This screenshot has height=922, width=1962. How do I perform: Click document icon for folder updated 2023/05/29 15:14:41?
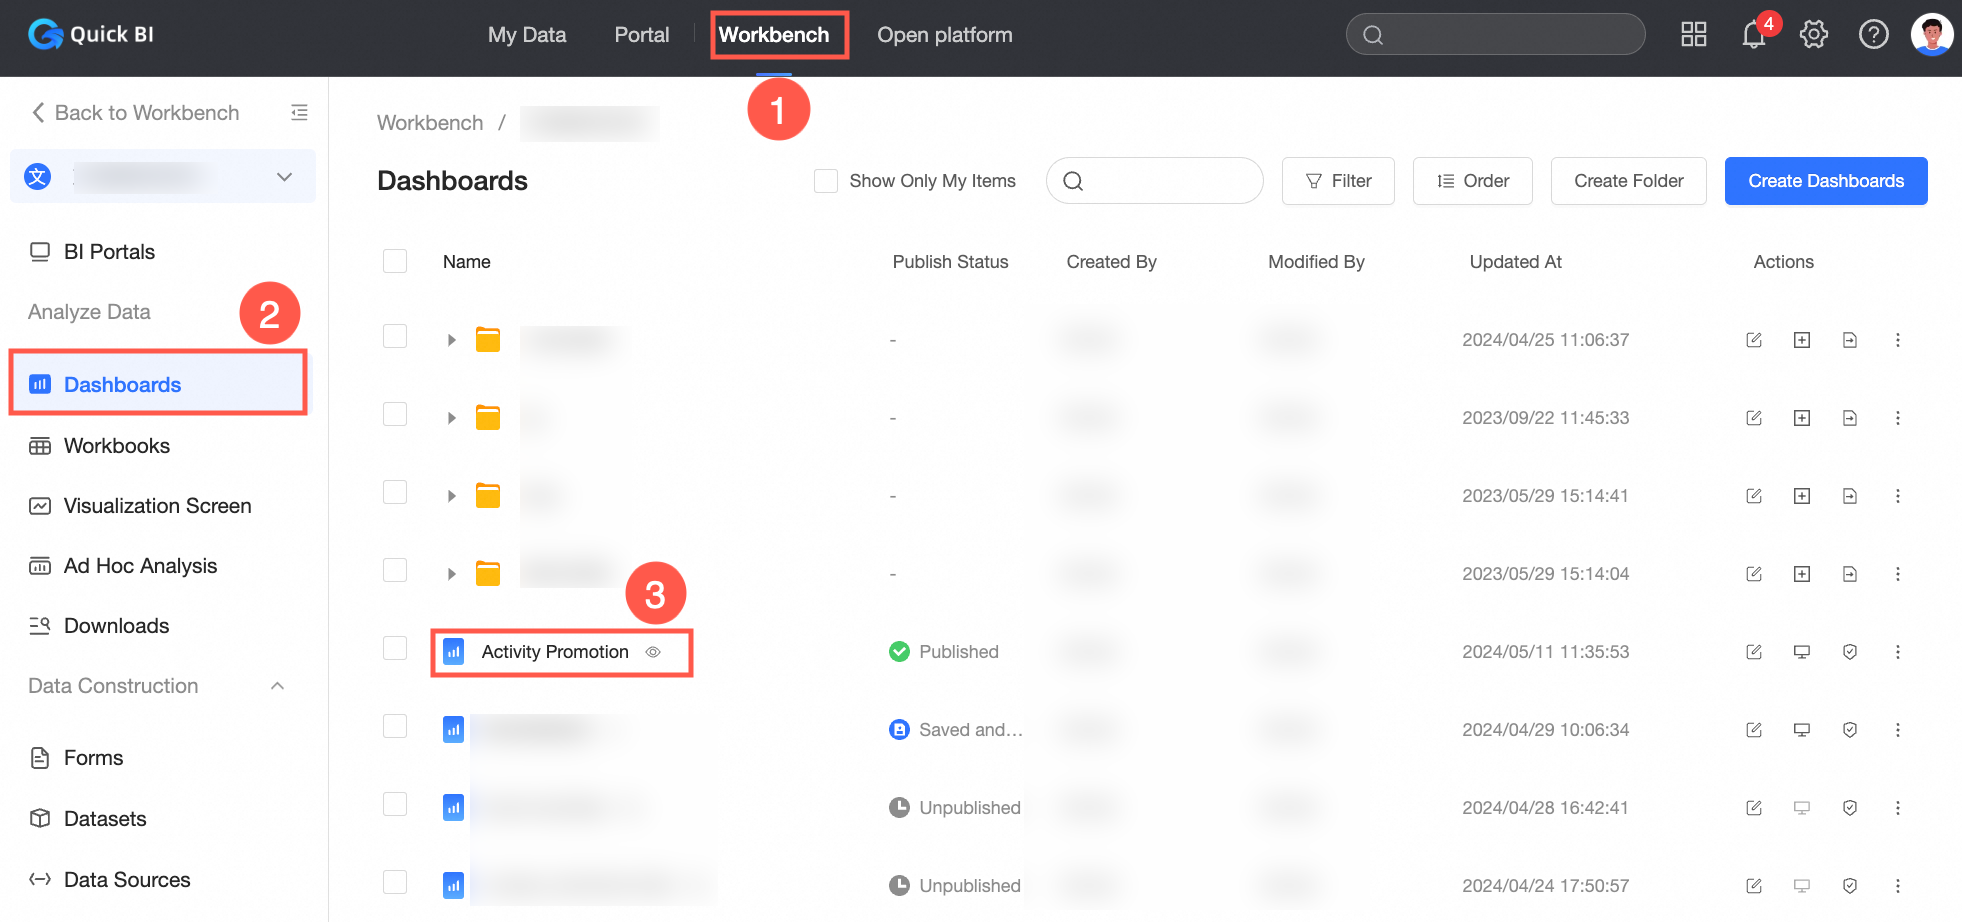click(x=1850, y=496)
